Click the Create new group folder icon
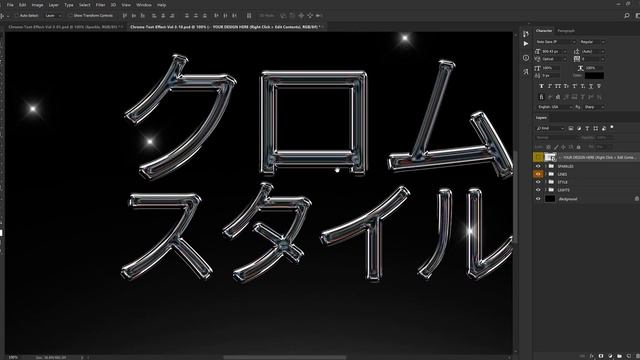This screenshot has height=360, width=640. point(620,356)
